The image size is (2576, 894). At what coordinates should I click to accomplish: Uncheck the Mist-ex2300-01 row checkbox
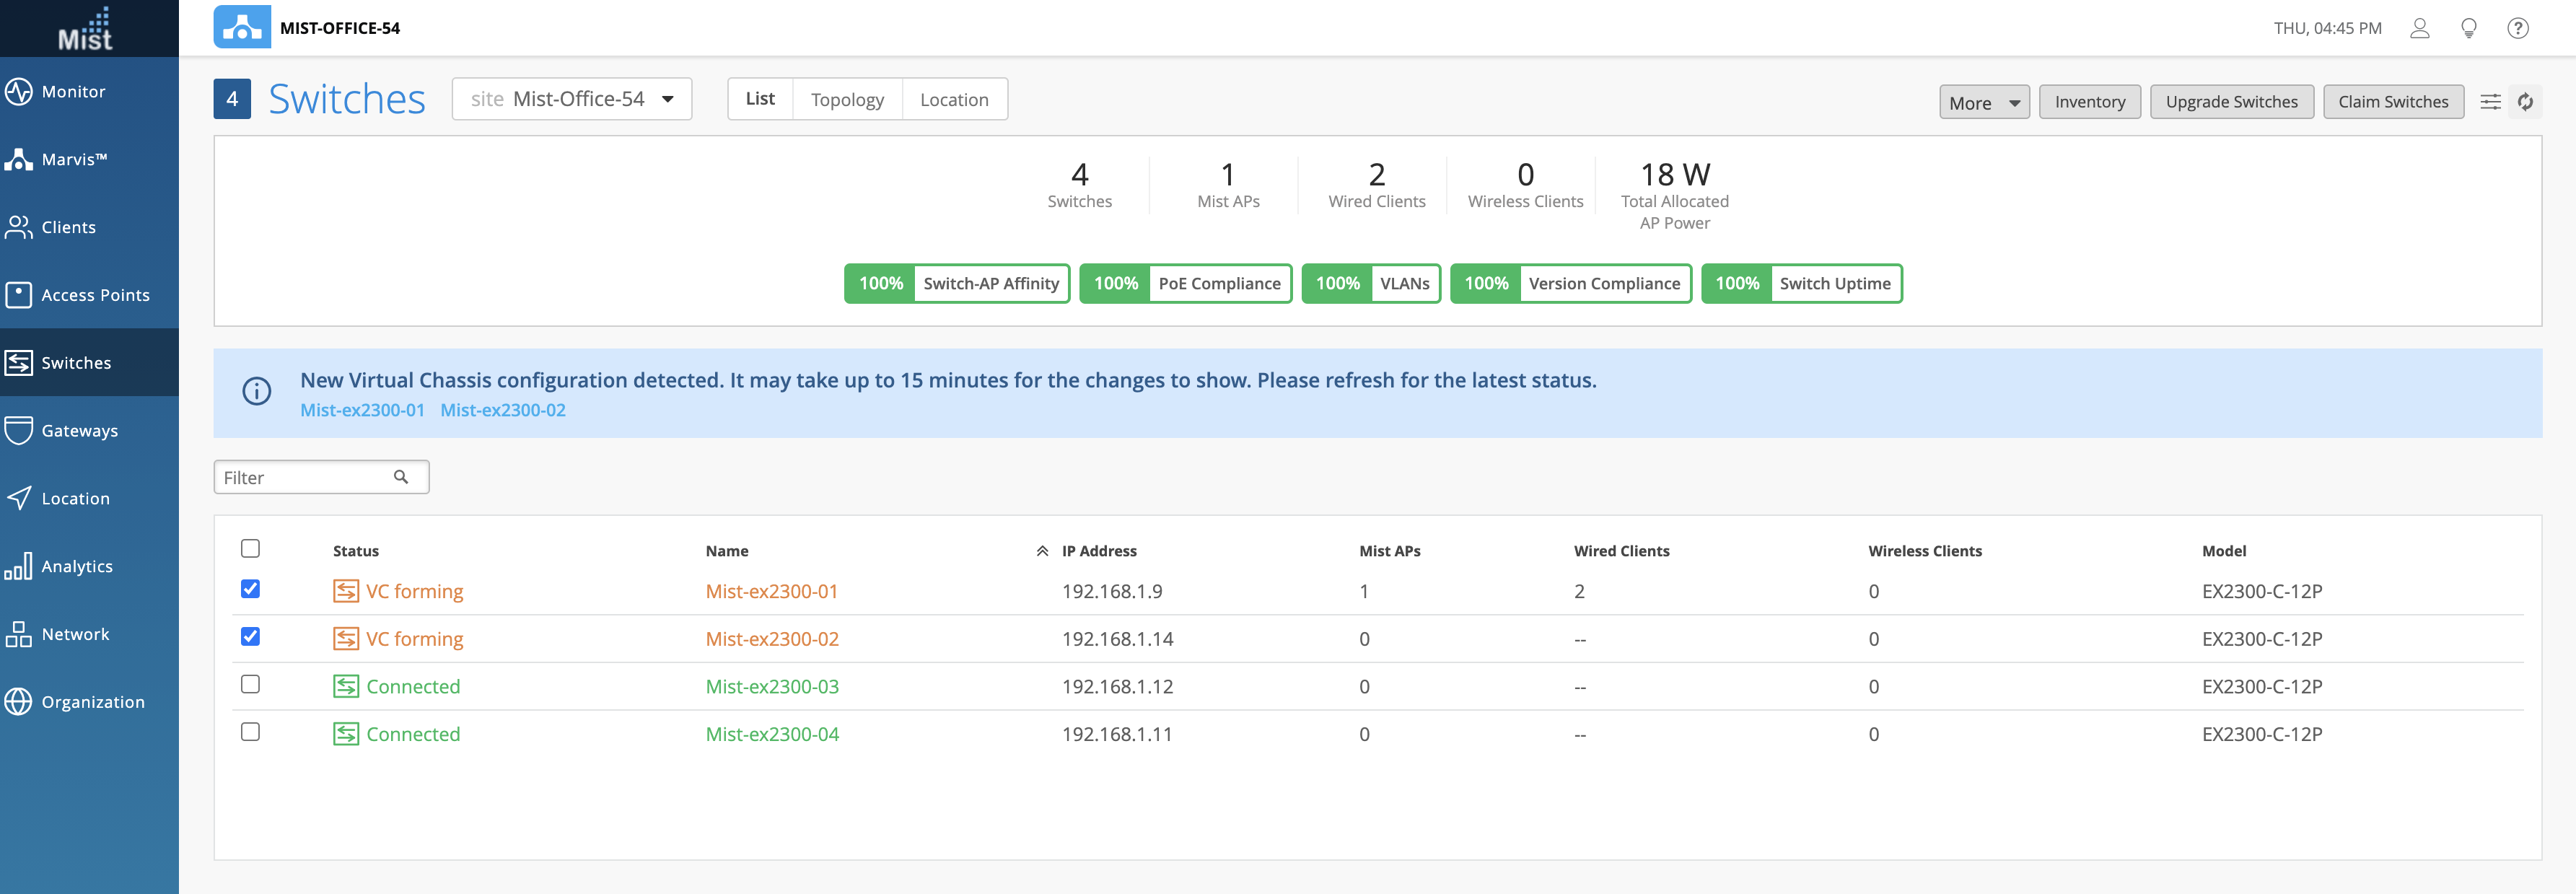(250, 589)
